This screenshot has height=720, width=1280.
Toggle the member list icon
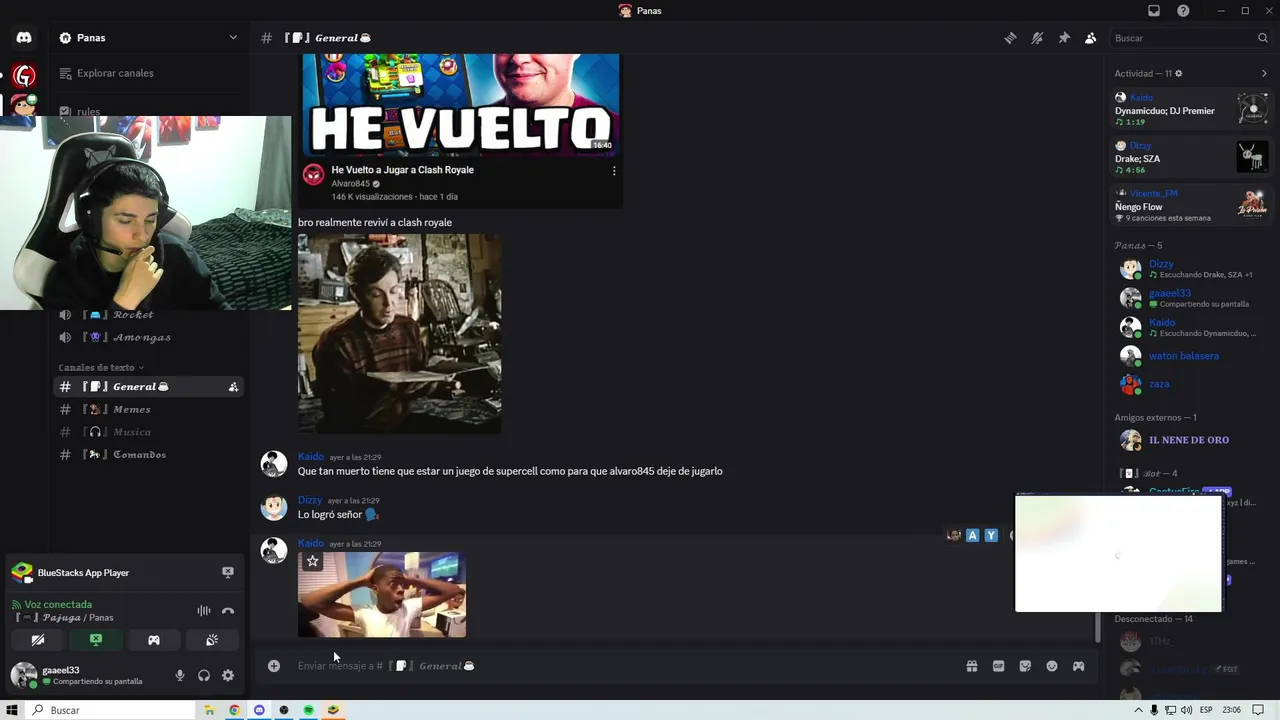[x=1090, y=38]
